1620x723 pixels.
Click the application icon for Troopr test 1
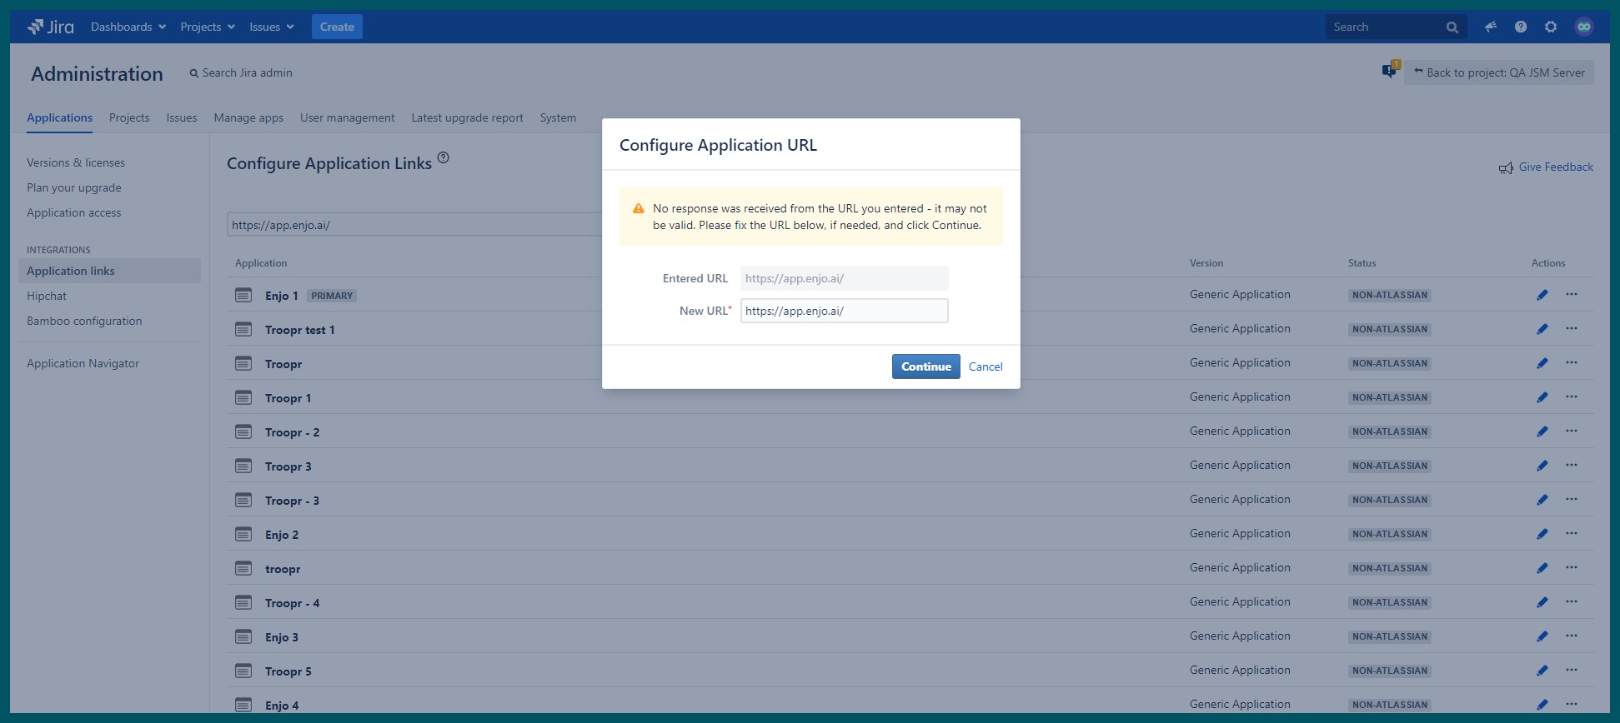[x=243, y=329]
